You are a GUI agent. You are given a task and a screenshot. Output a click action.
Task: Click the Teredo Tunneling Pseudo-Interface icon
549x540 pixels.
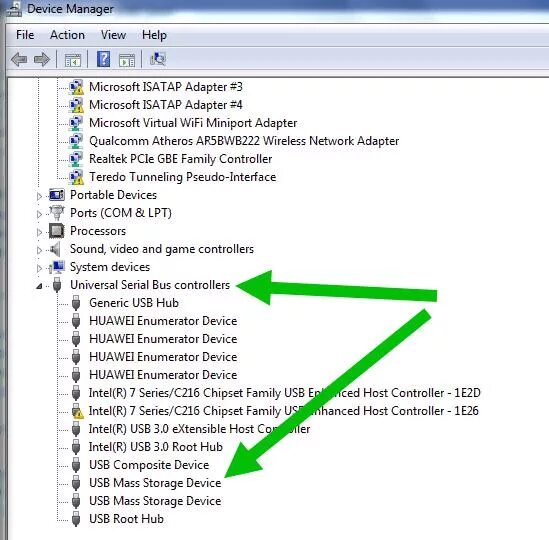coord(76,177)
